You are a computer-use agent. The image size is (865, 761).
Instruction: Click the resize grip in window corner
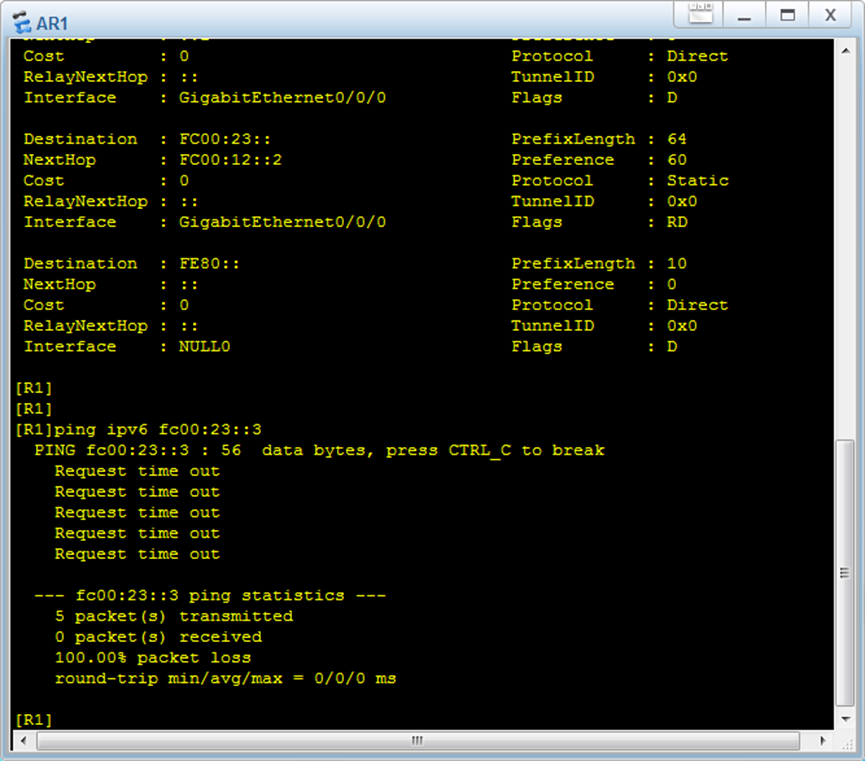tap(846, 743)
